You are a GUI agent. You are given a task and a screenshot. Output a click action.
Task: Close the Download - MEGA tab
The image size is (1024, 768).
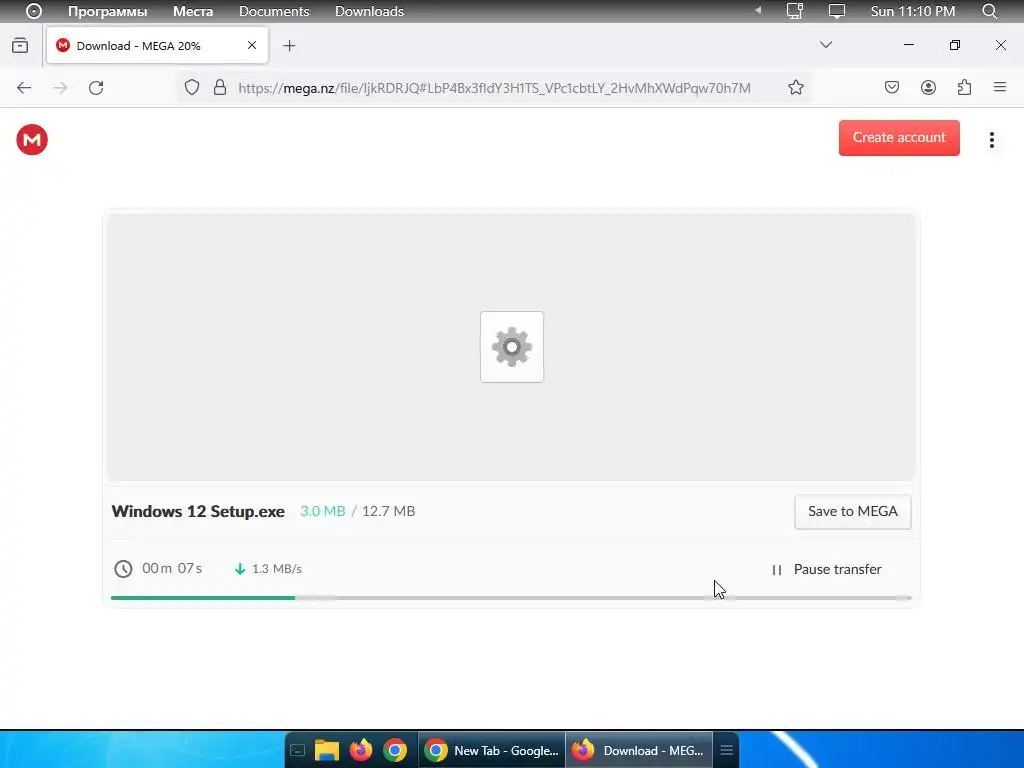point(252,45)
